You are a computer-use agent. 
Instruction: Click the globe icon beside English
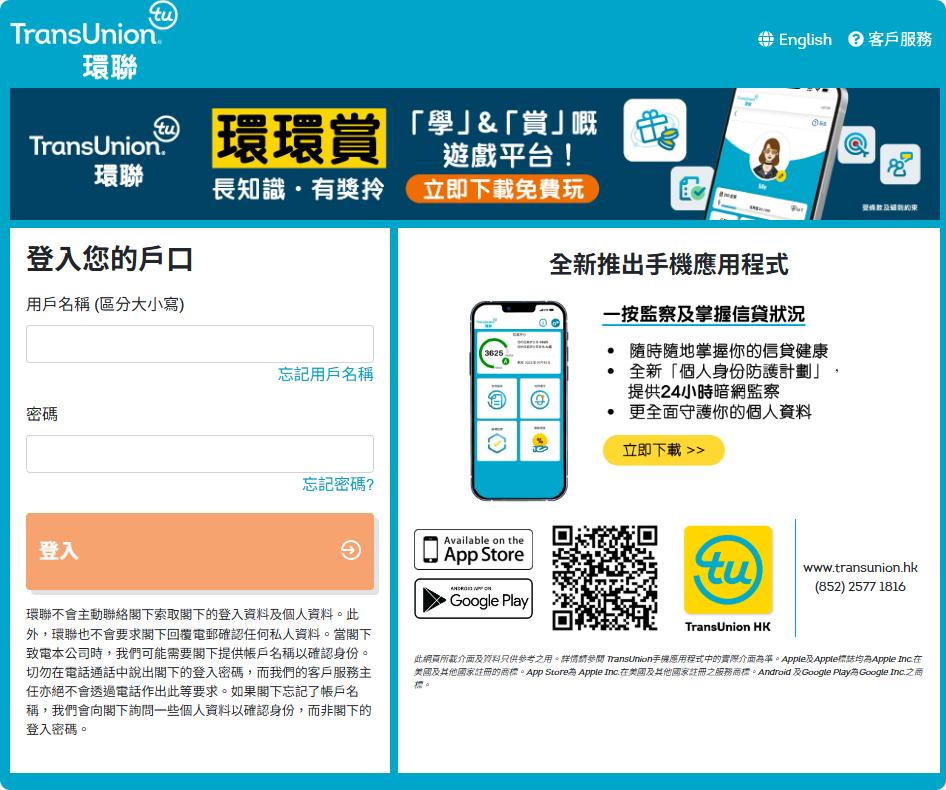click(765, 40)
